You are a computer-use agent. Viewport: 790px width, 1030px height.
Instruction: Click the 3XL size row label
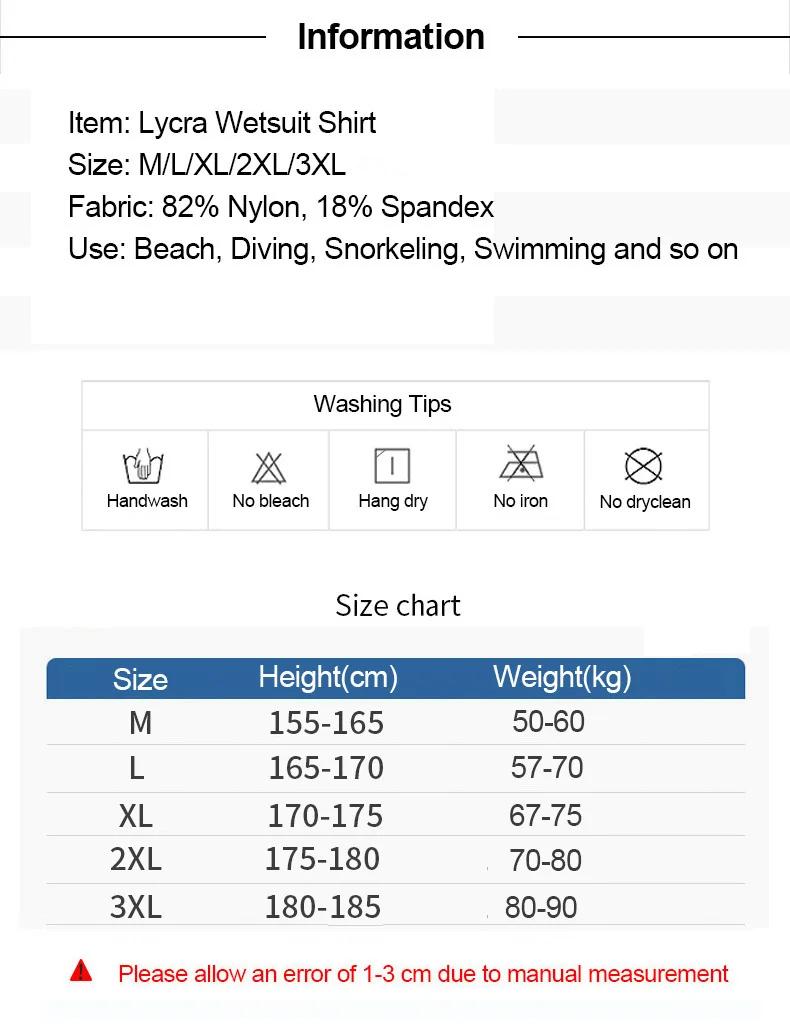point(136,907)
